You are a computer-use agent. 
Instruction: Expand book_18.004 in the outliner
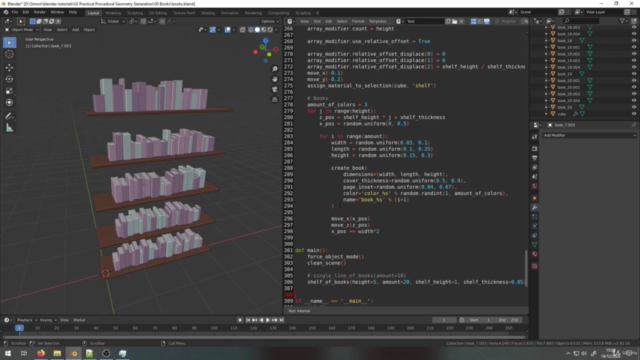tap(546, 34)
